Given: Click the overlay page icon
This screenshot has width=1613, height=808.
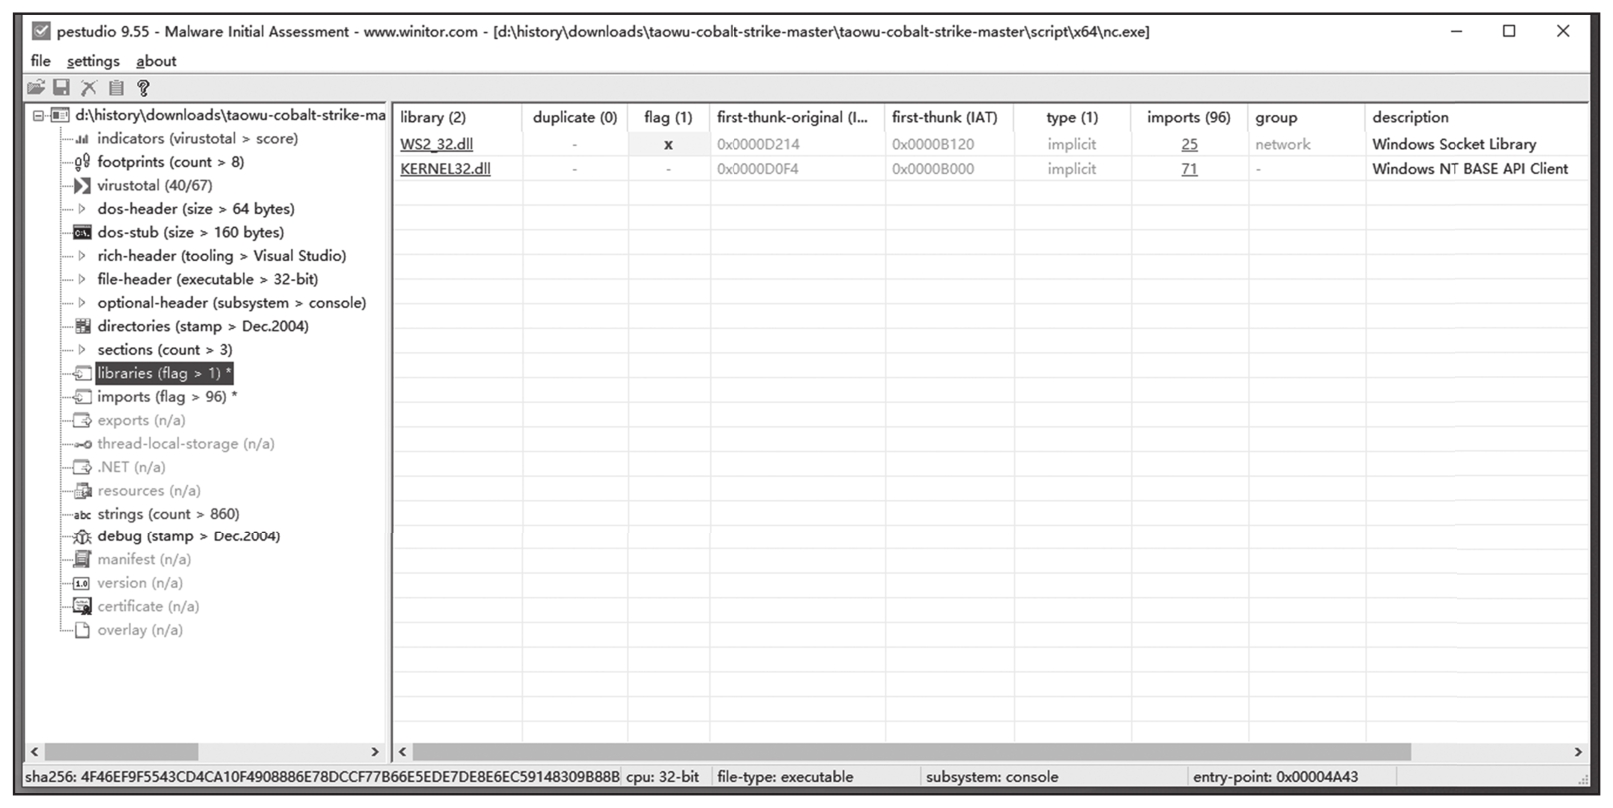Looking at the screenshot, I should coord(82,630).
